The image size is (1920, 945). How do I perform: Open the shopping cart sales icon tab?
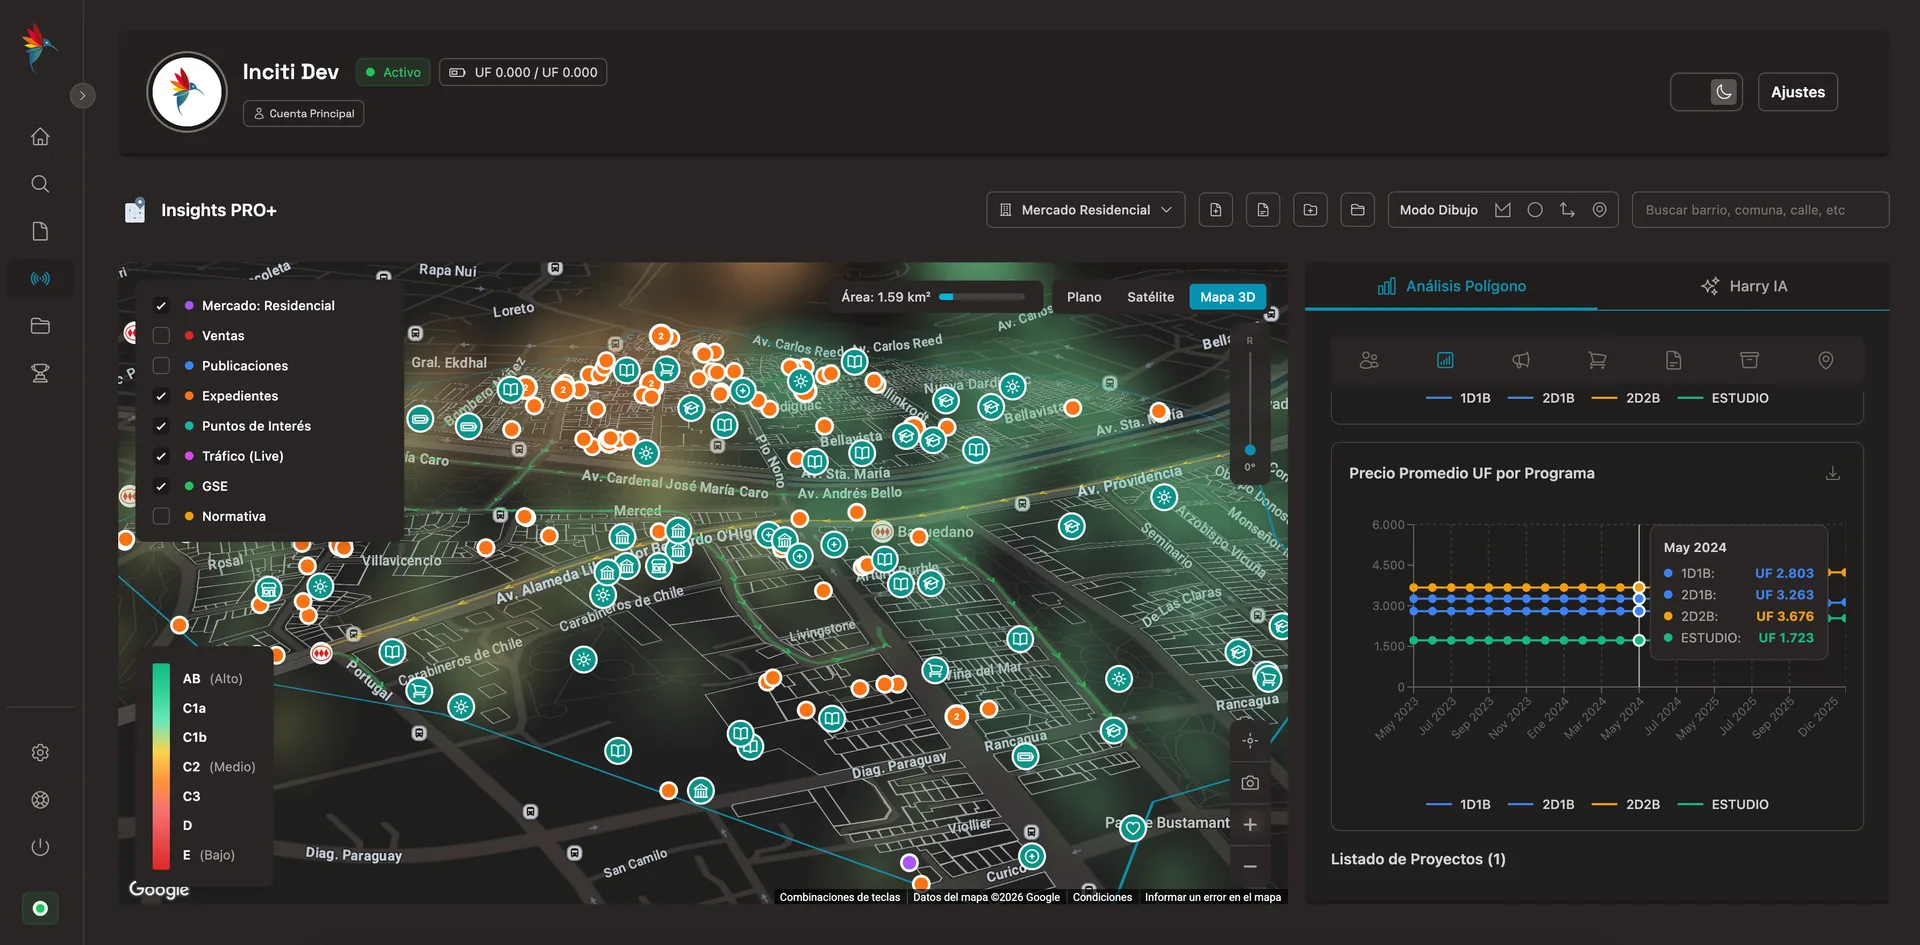coord(1597,360)
